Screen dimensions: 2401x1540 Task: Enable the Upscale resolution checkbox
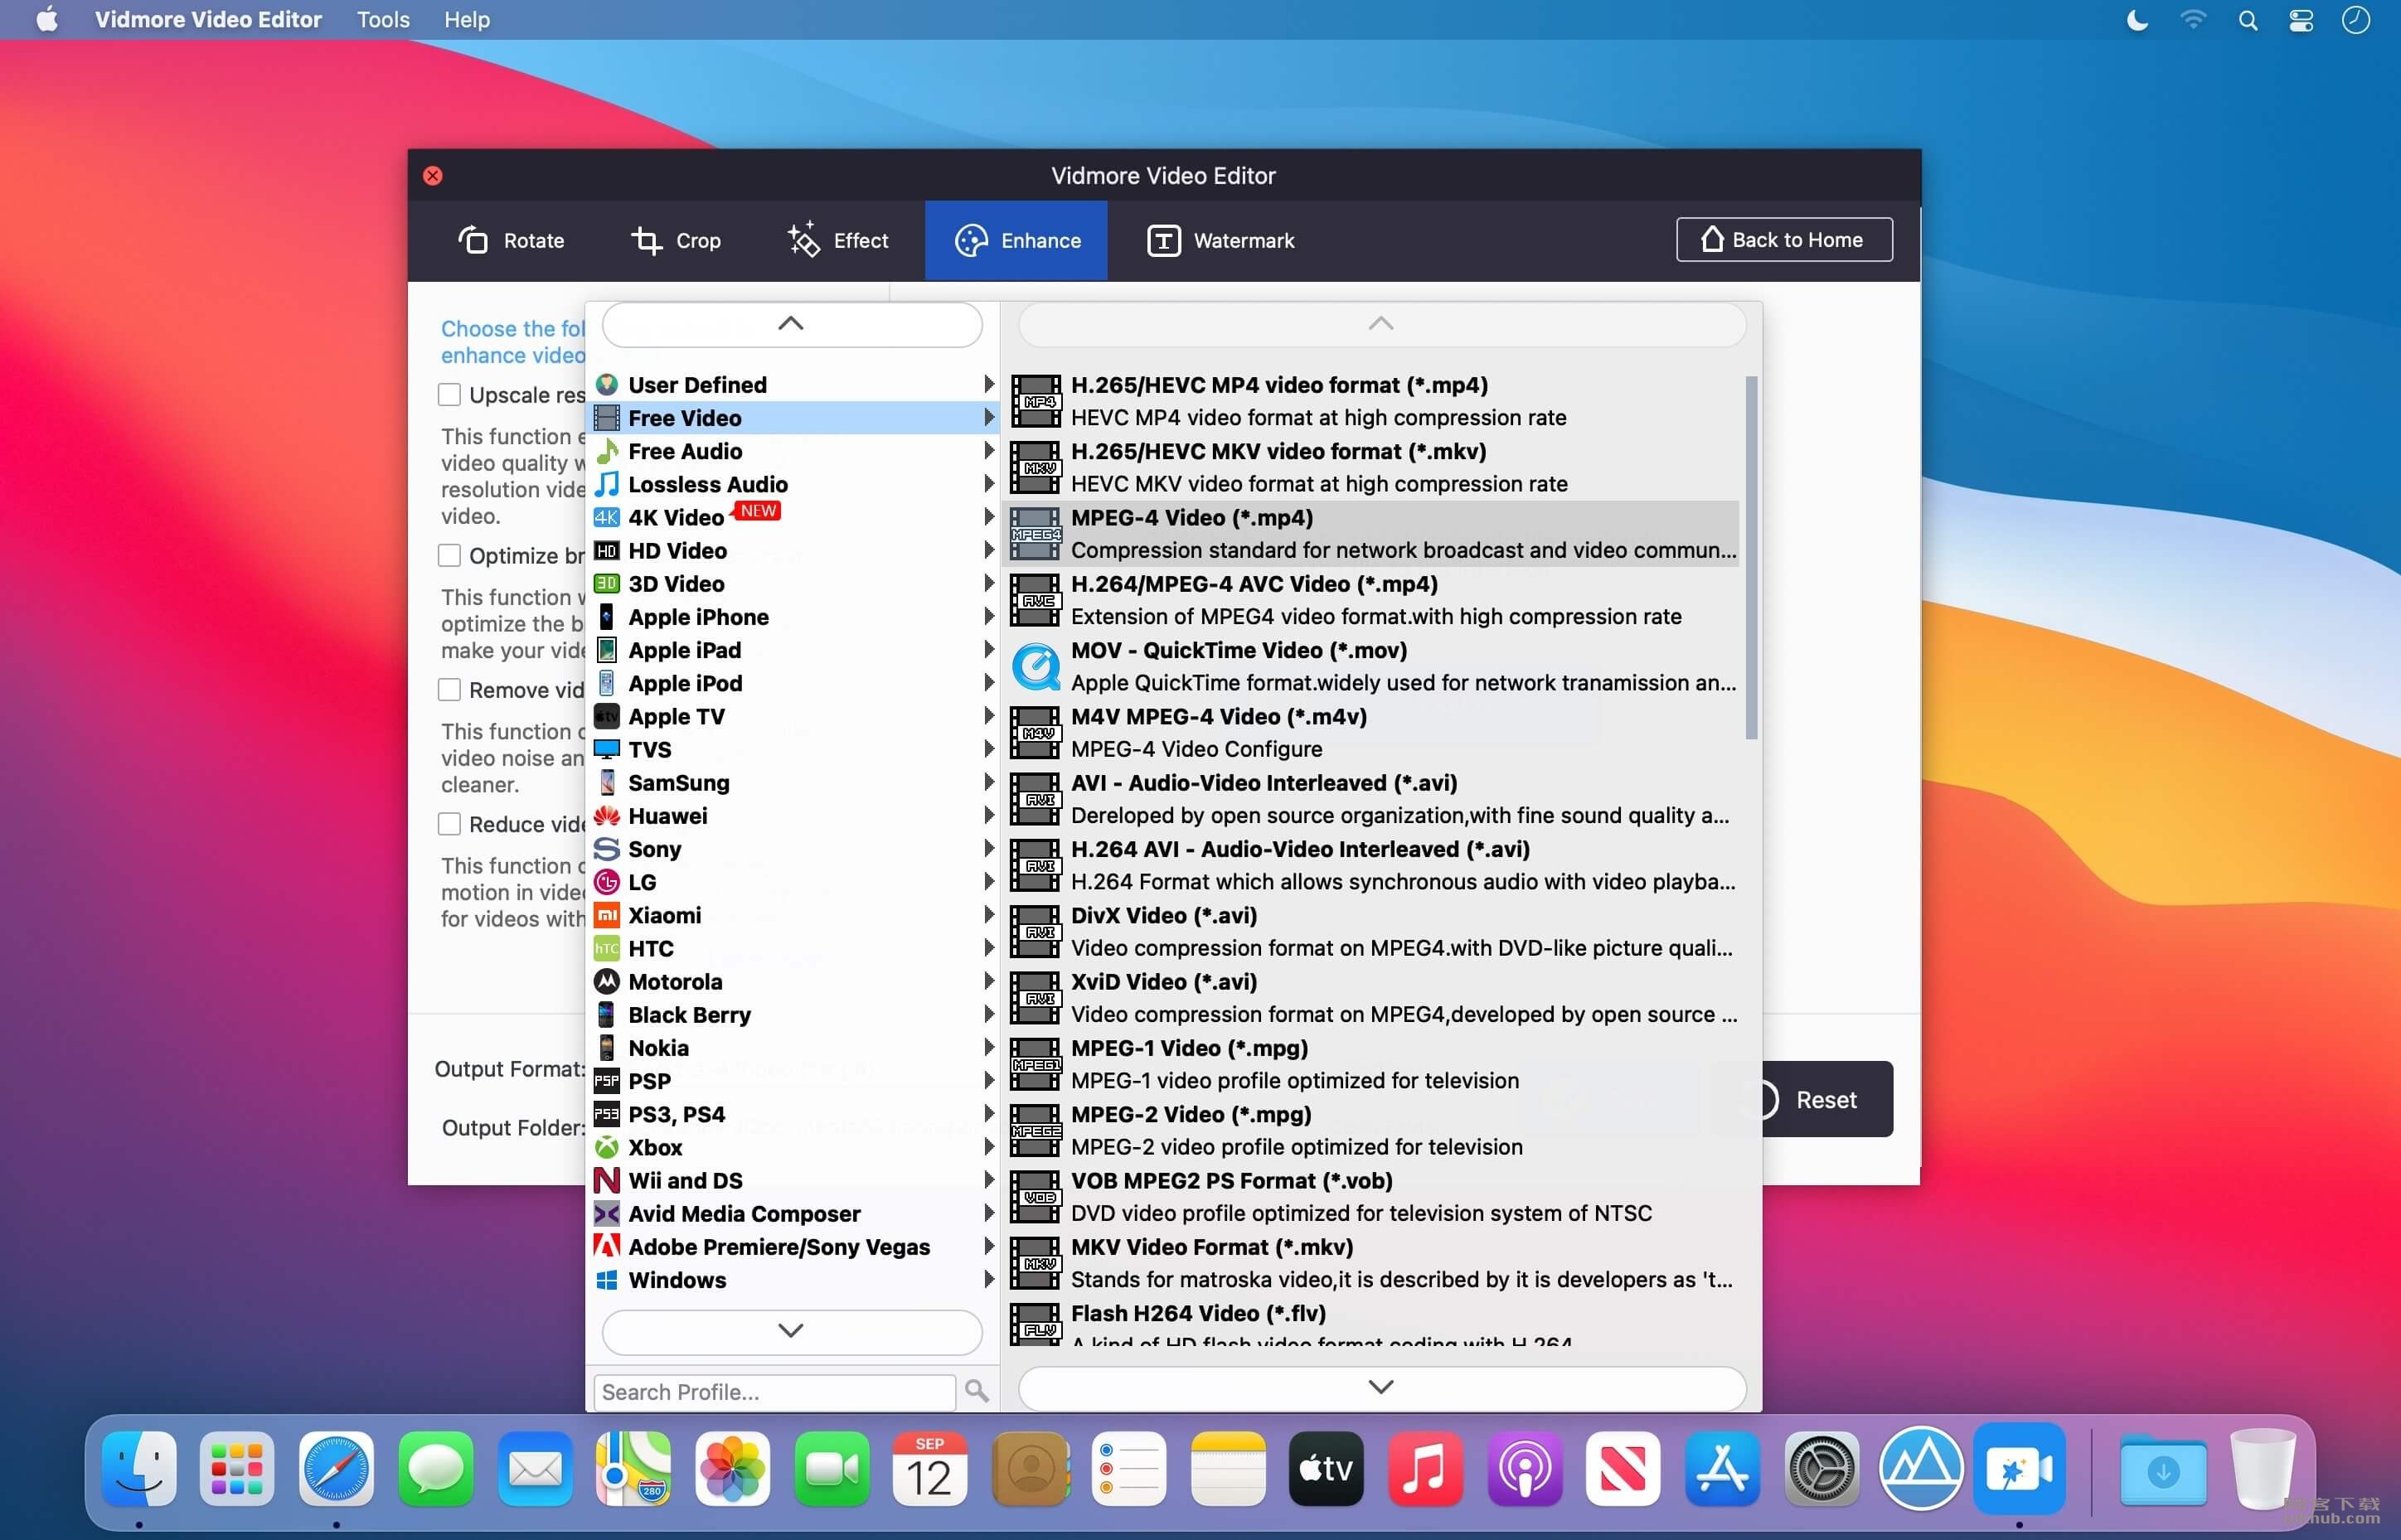pos(449,395)
